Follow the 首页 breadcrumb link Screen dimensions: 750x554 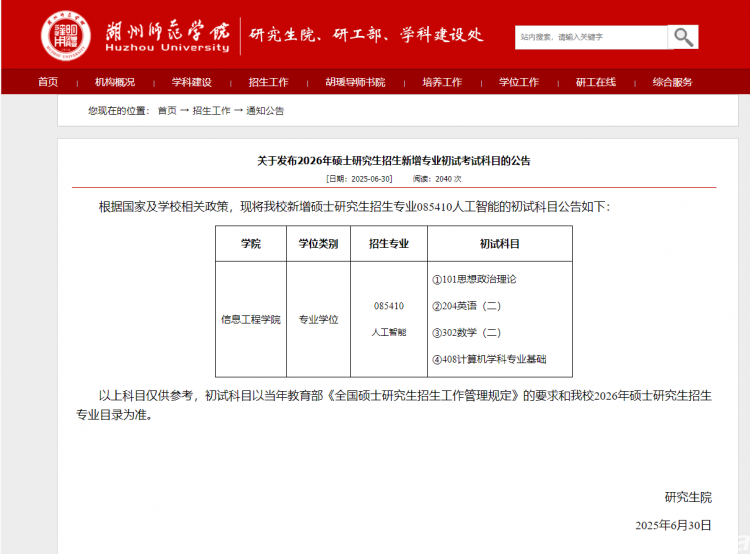click(x=167, y=111)
